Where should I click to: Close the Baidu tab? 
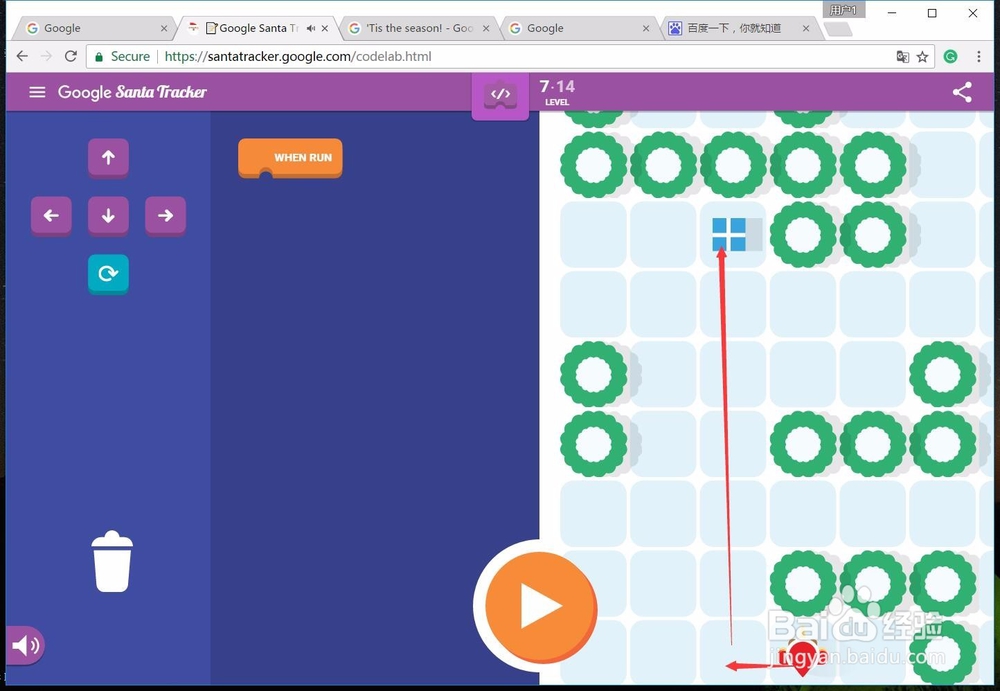[806, 28]
